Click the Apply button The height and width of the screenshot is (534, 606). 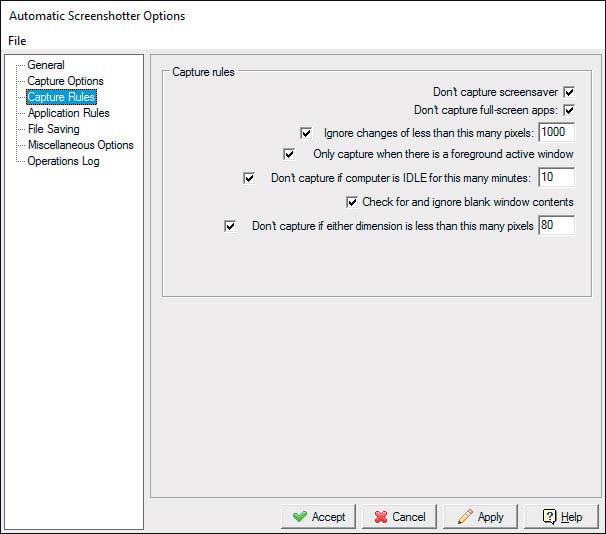[x=480, y=517]
